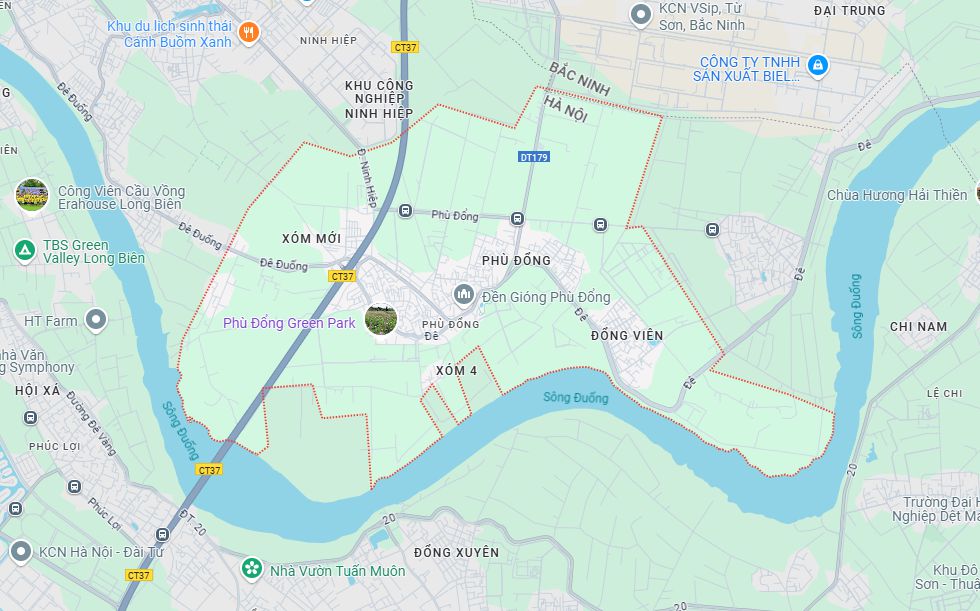Screen dimensions: 980x611
Task: Click the orange restaurant pin for Cánh Buồm Xanh
Action: (249, 32)
